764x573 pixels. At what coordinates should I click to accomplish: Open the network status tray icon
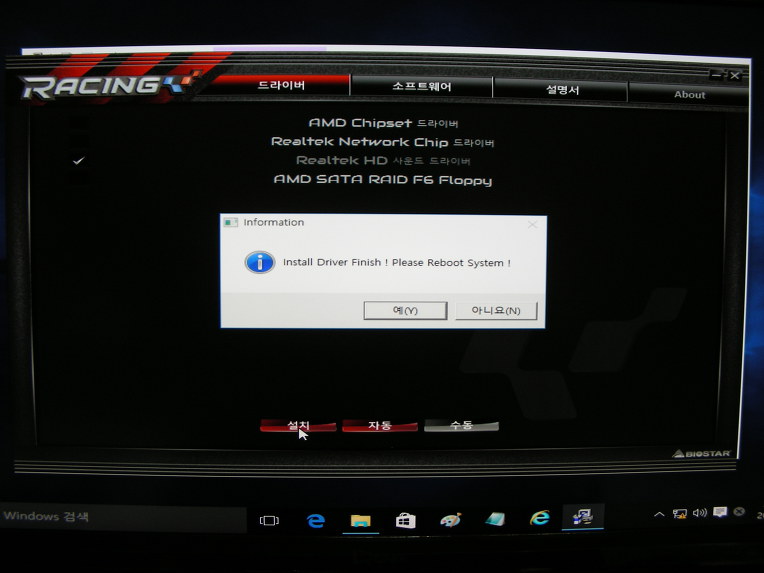(680, 514)
